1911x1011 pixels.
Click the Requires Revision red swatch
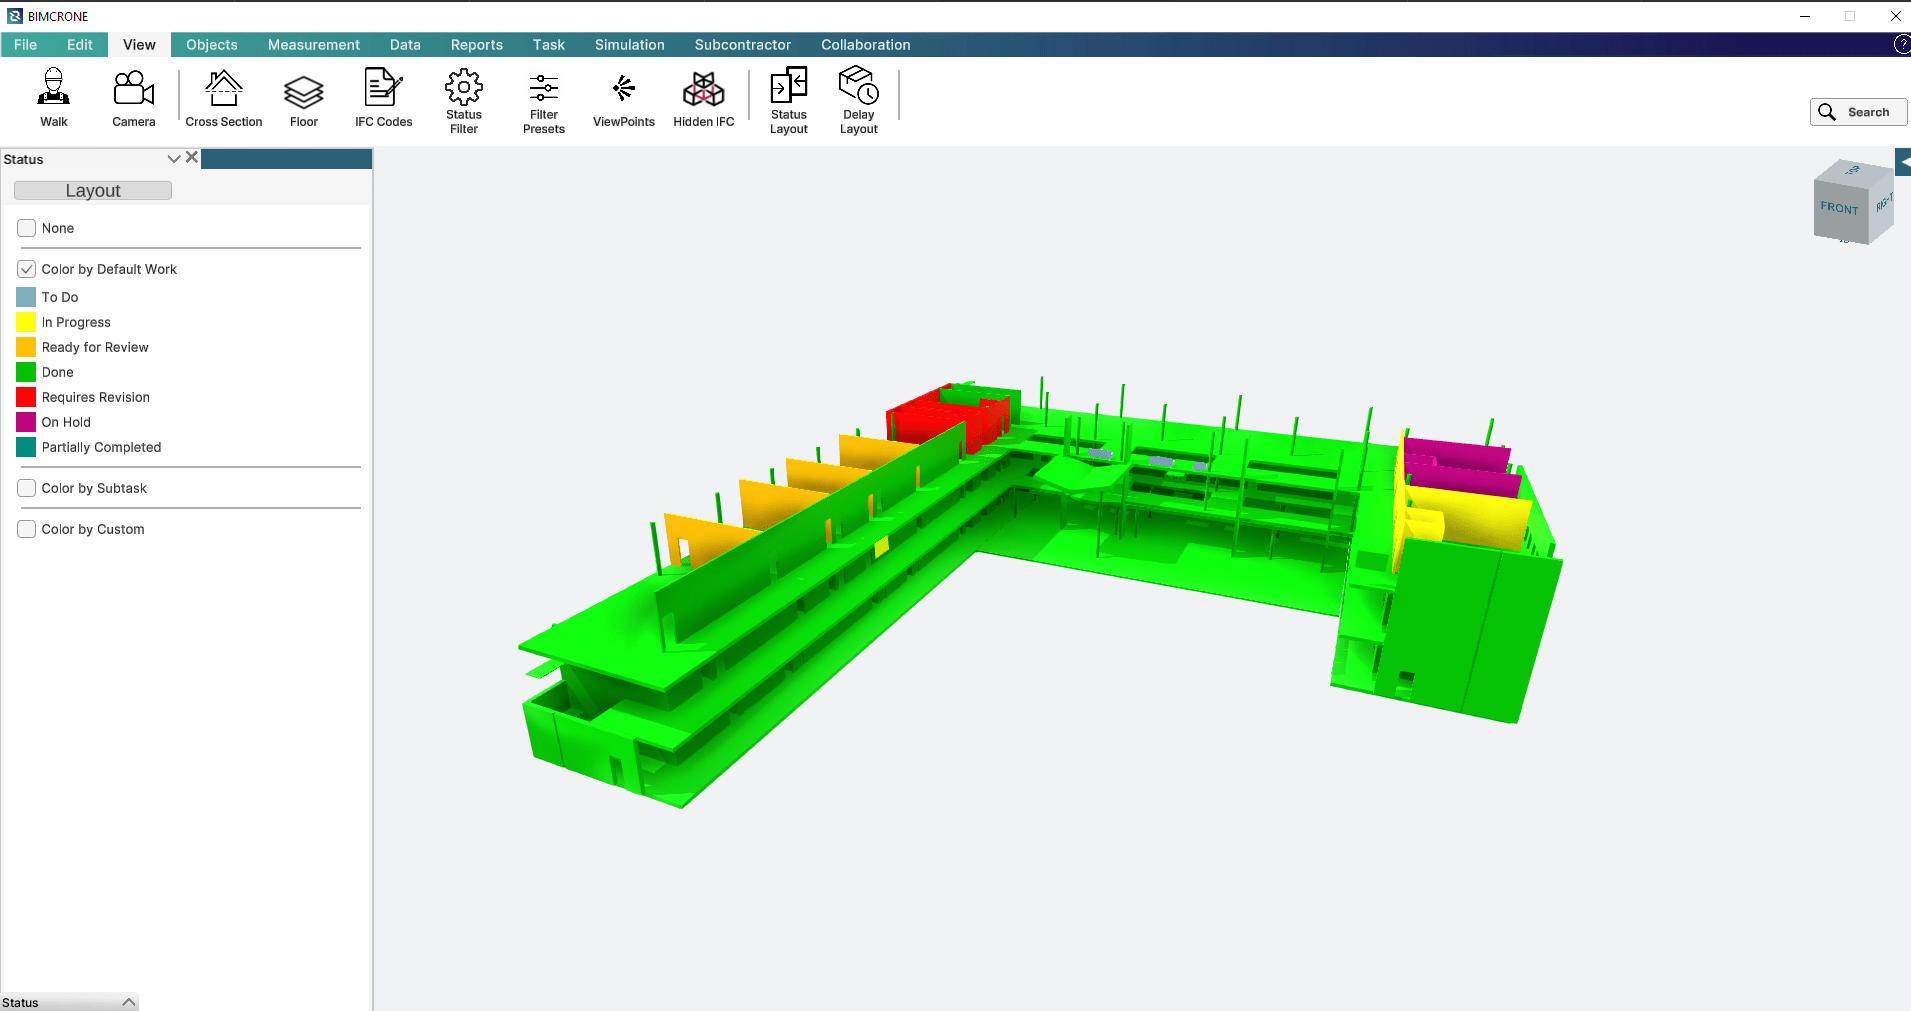[26, 397]
